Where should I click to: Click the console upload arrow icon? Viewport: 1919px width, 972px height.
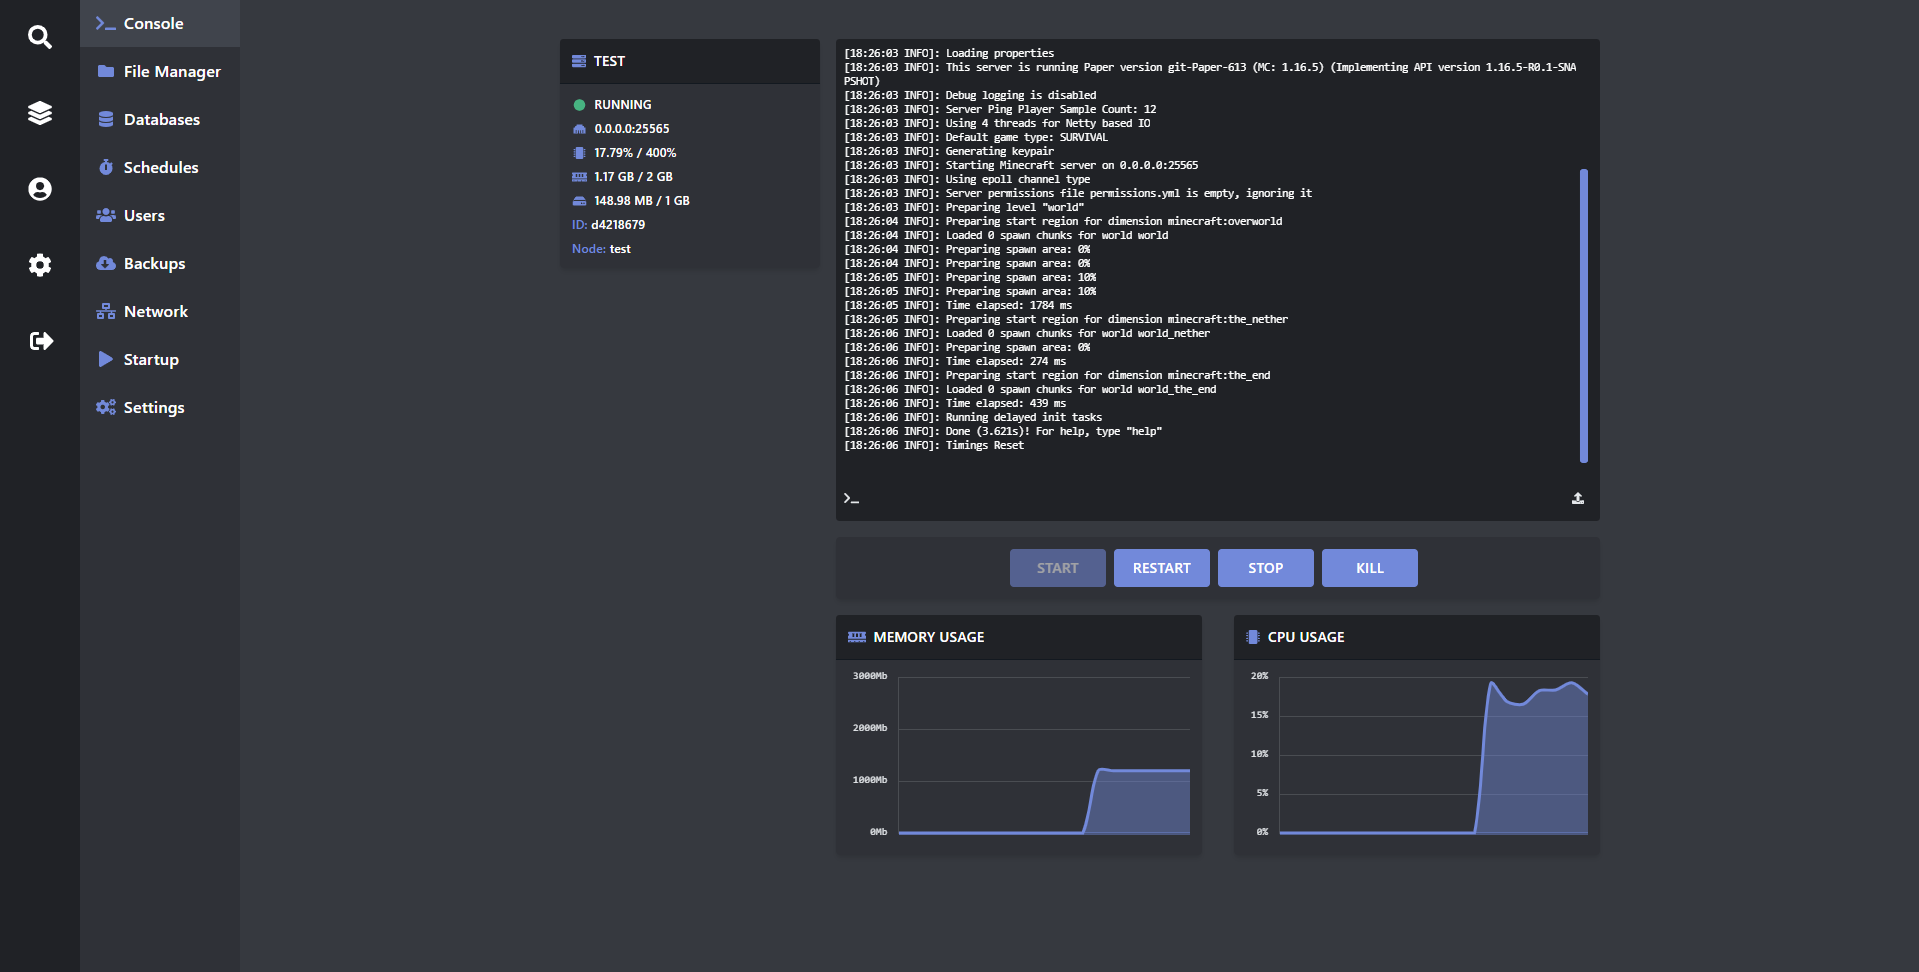click(1578, 498)
